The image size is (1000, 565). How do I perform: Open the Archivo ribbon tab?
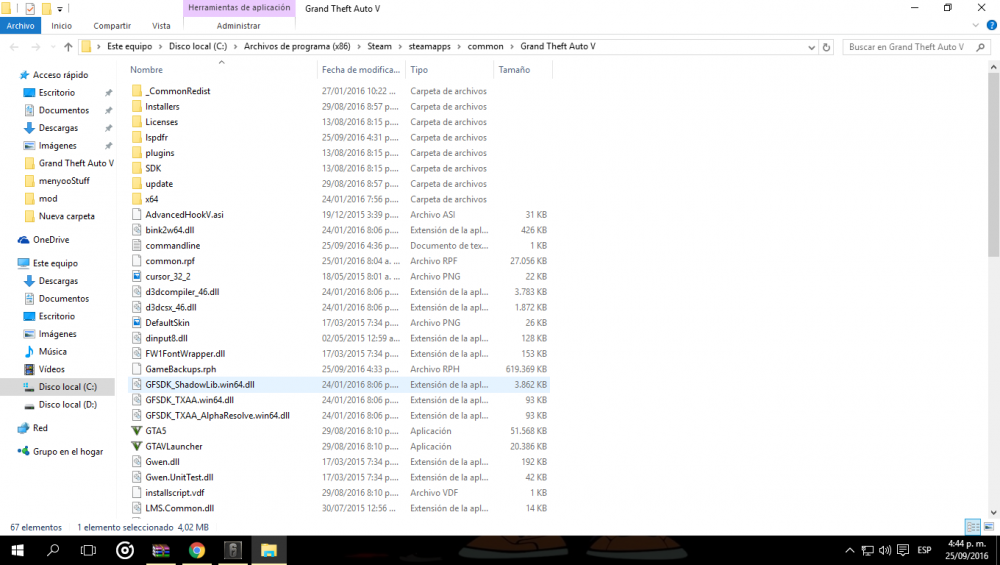click(x=20, y=26)
